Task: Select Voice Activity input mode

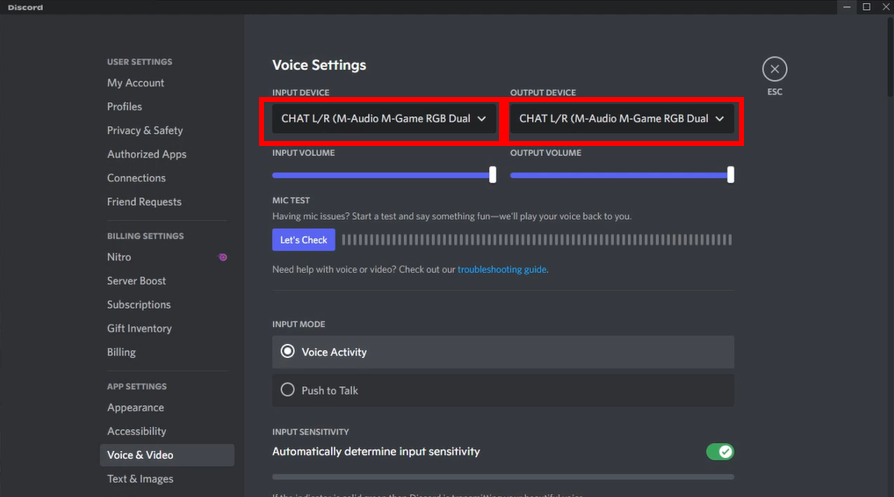Action: pyautogui.click(x=503, y=352)
